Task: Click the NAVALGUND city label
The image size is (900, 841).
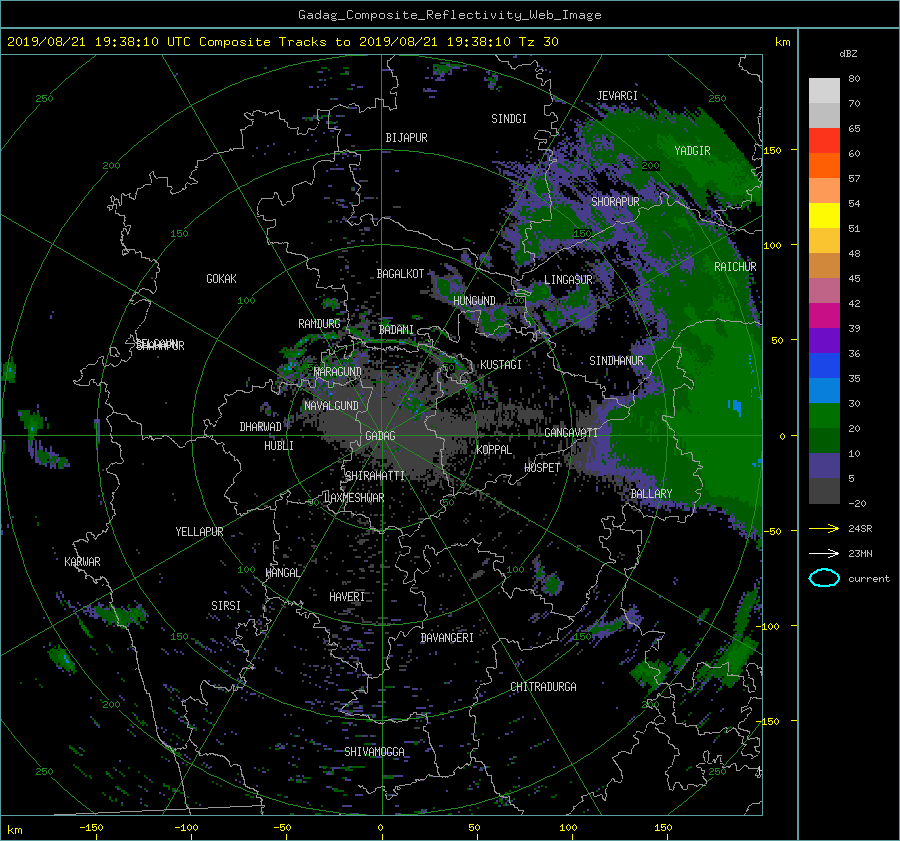Action: [x=331, y=406]
